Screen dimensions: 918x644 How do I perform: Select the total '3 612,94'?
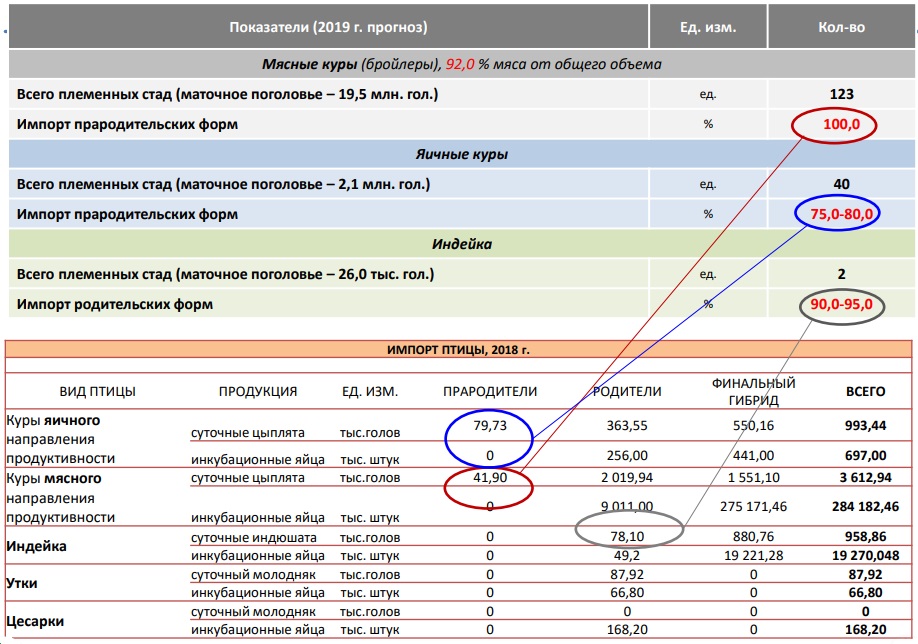click(x=865, y=477)
